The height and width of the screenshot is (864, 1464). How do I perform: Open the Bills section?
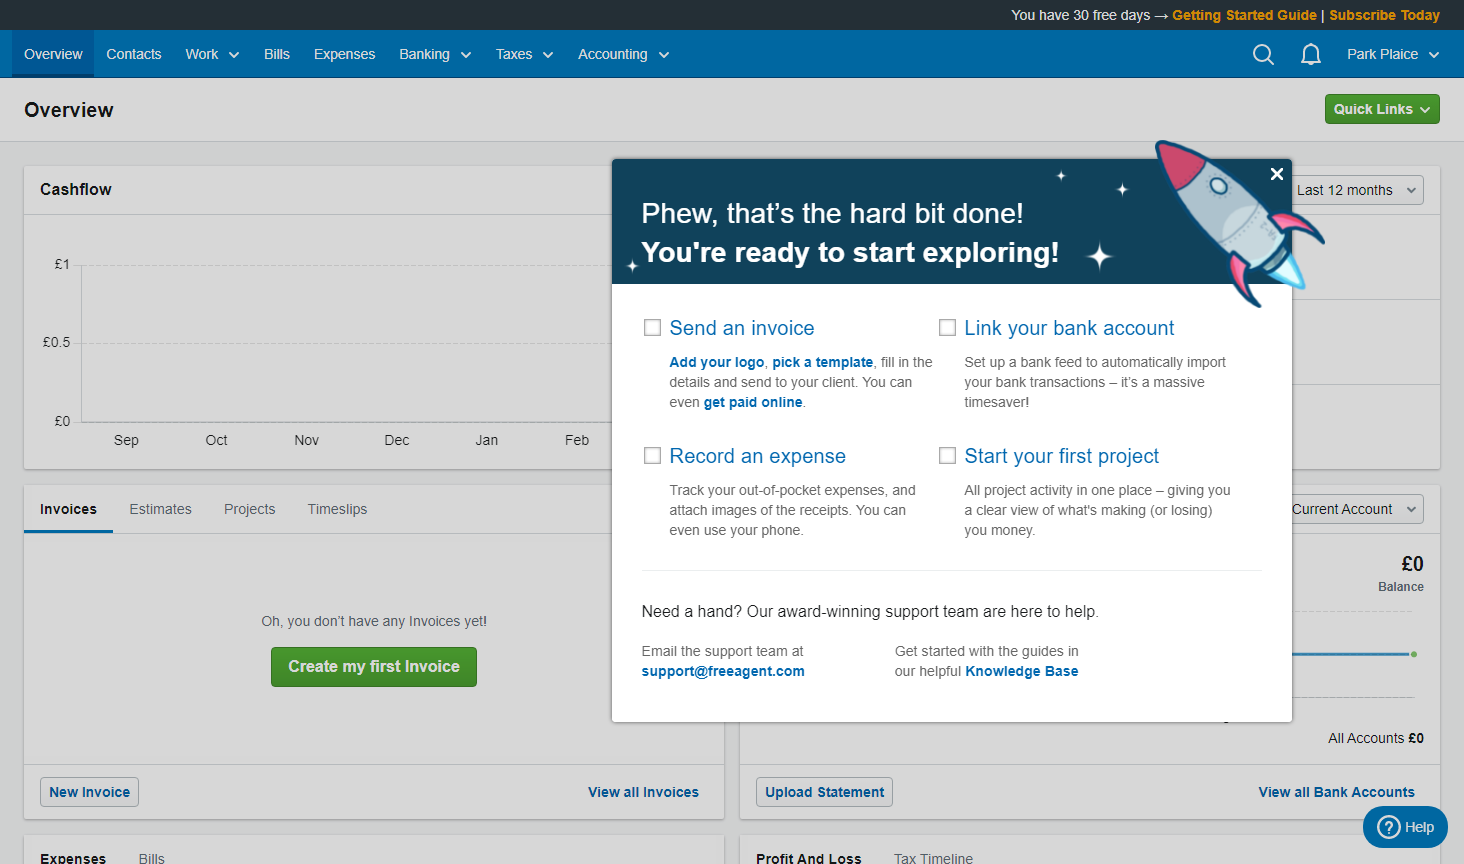pos(276,54)
